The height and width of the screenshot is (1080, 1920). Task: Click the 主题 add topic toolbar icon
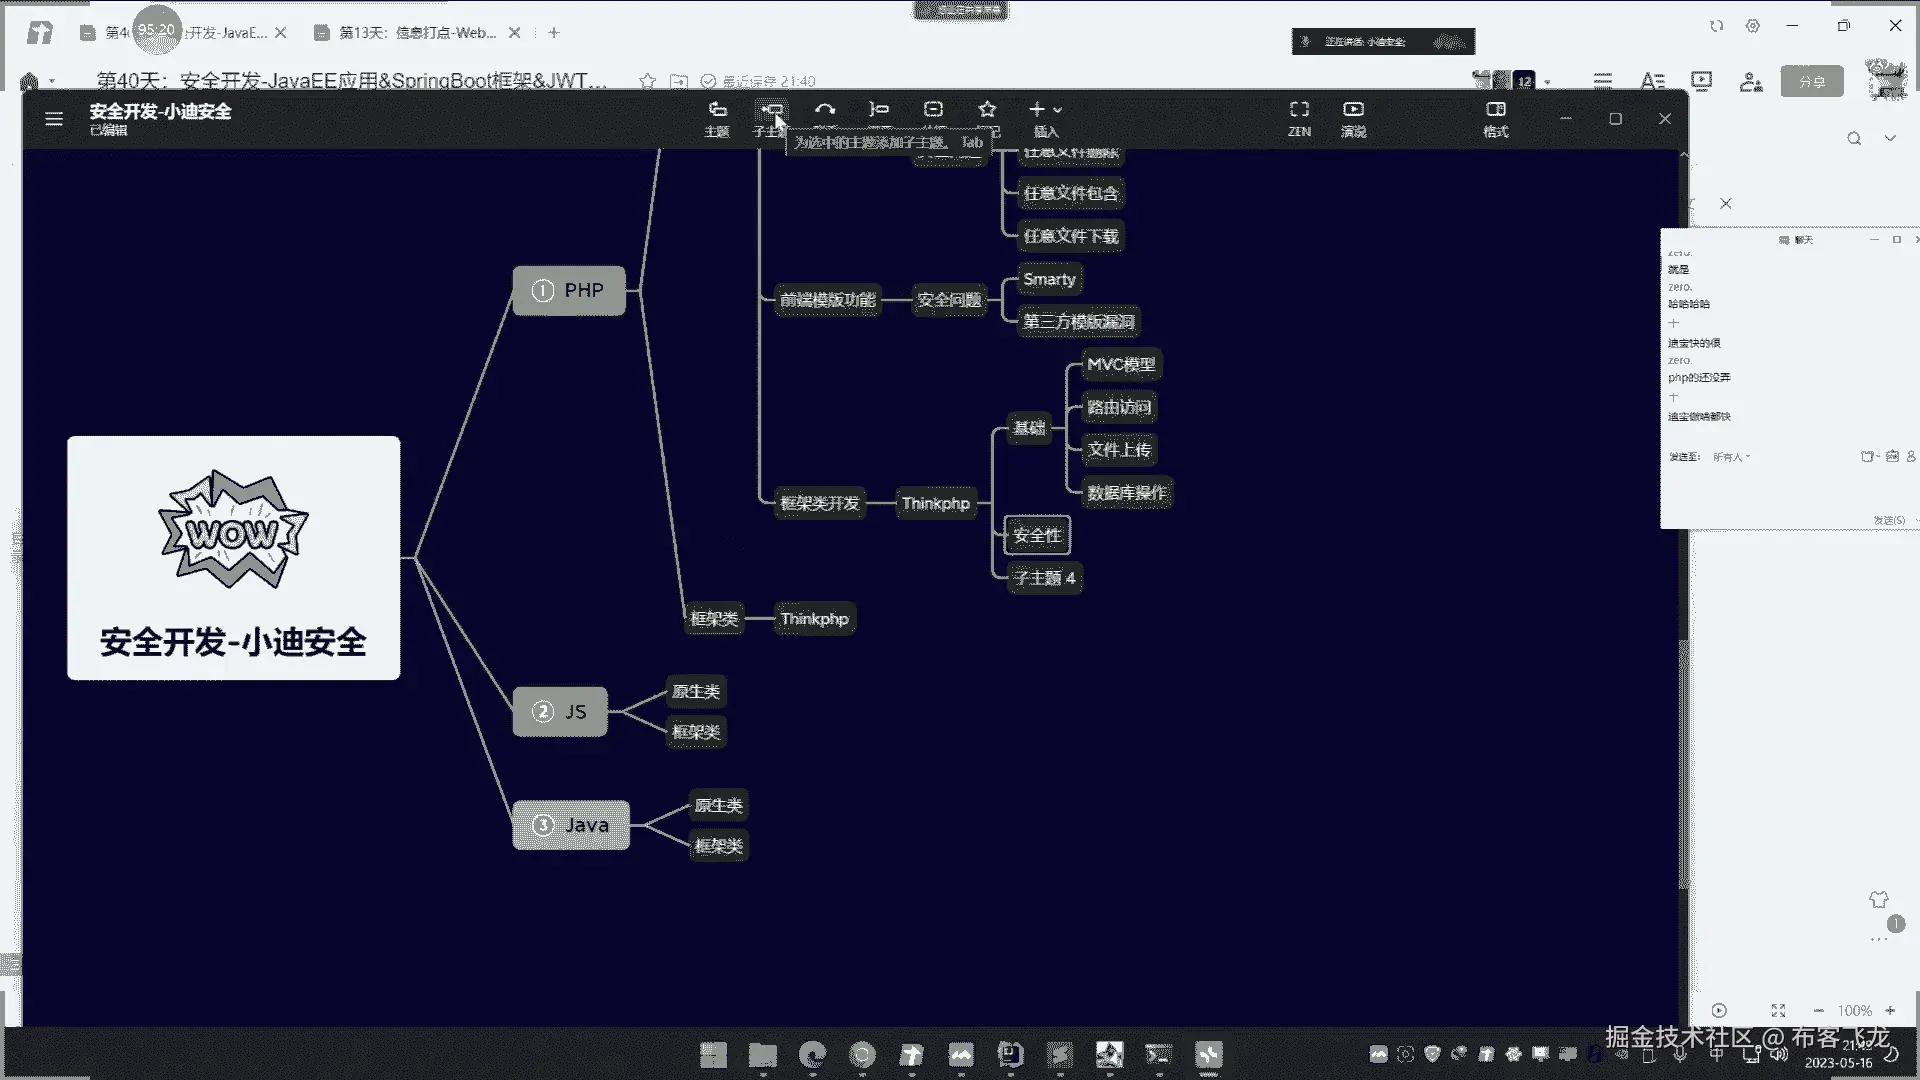(717, 110)
